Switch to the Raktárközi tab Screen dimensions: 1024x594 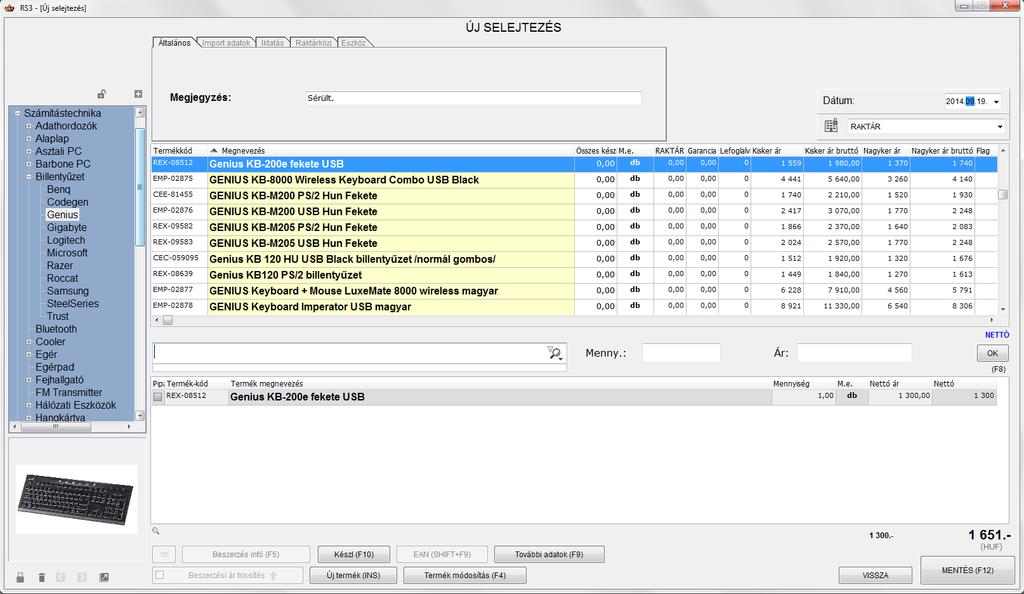pos(313,42)
